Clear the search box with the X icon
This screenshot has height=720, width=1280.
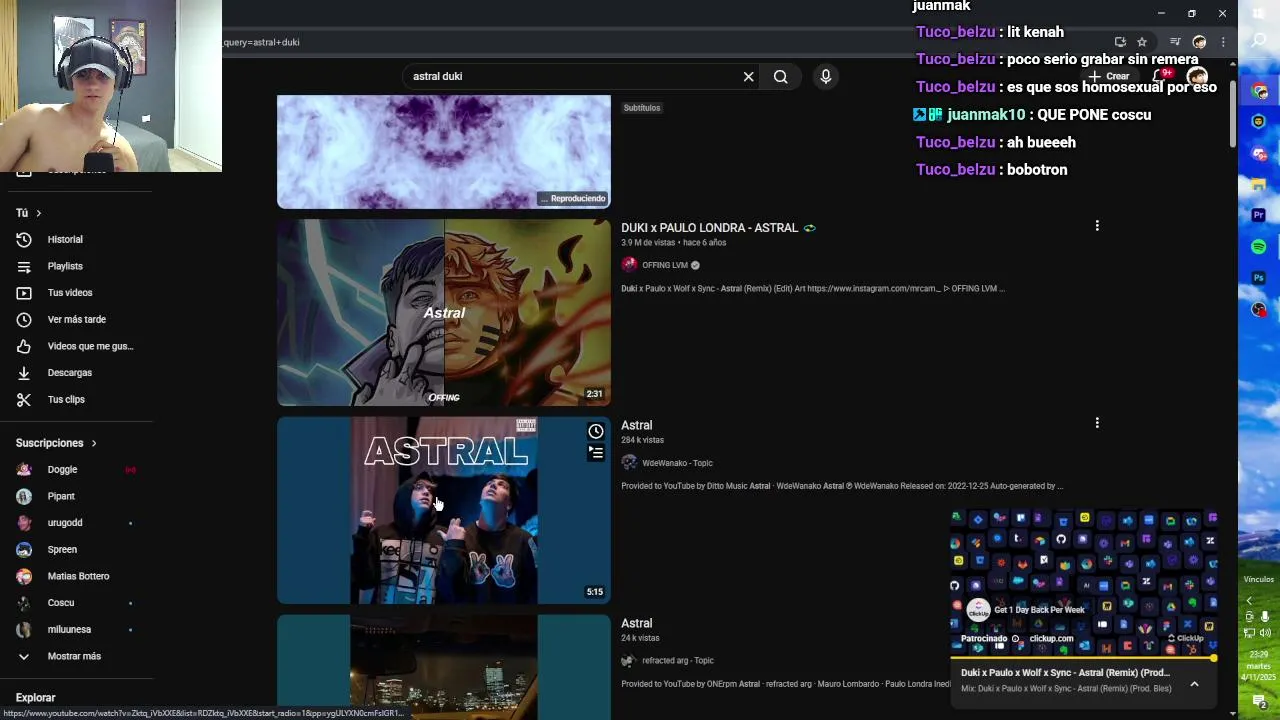coord(748,76)
